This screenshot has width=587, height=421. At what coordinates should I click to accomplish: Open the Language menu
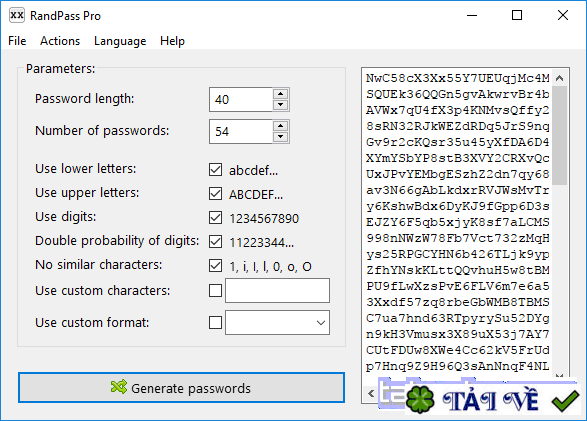120,41
